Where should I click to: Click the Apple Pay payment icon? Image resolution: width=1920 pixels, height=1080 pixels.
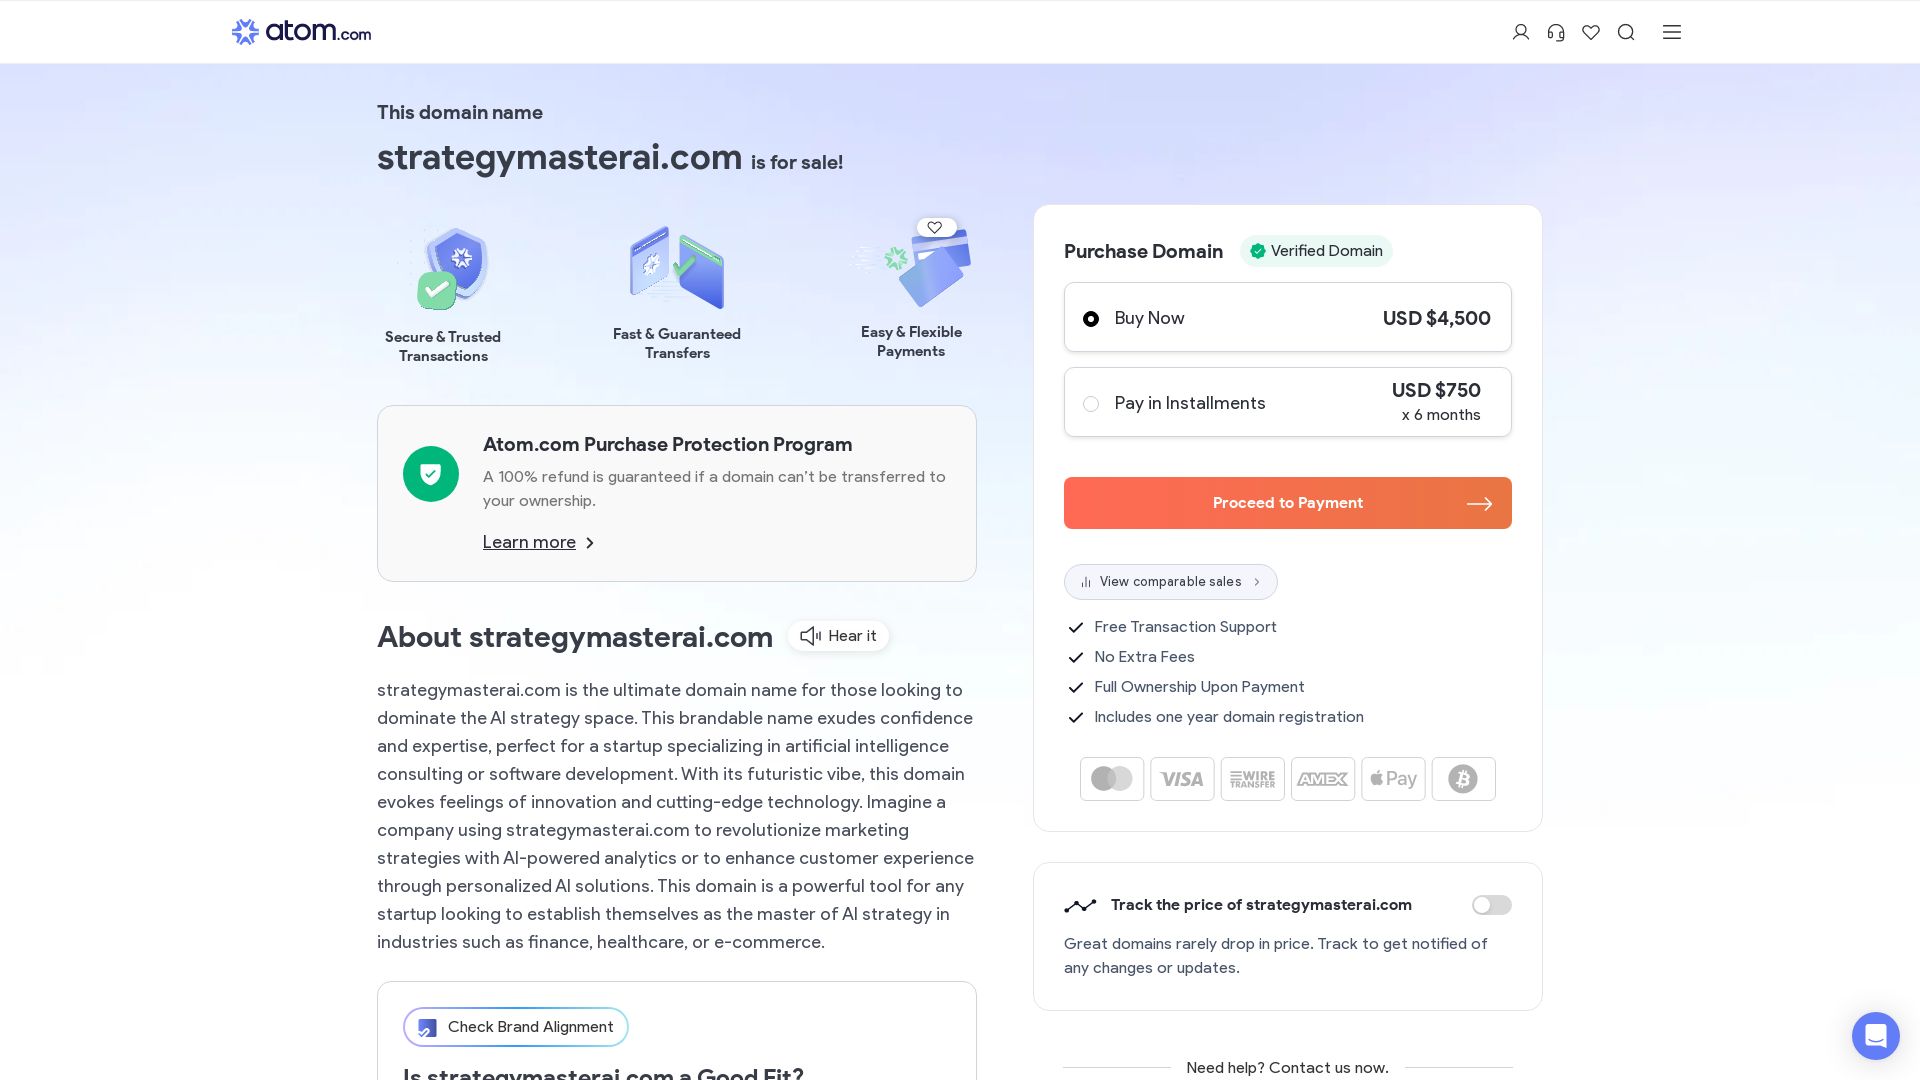coord(1393,779)
